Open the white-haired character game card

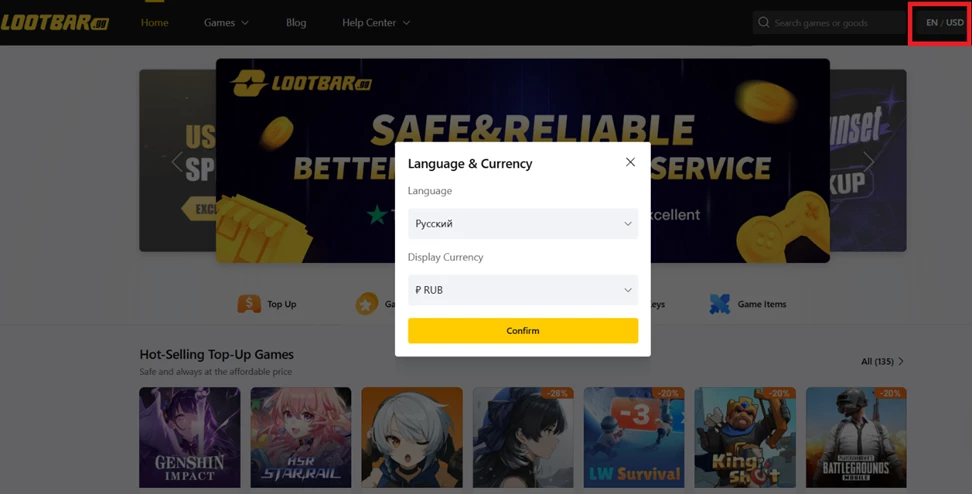pyautogui.click(x=412, y=437)
